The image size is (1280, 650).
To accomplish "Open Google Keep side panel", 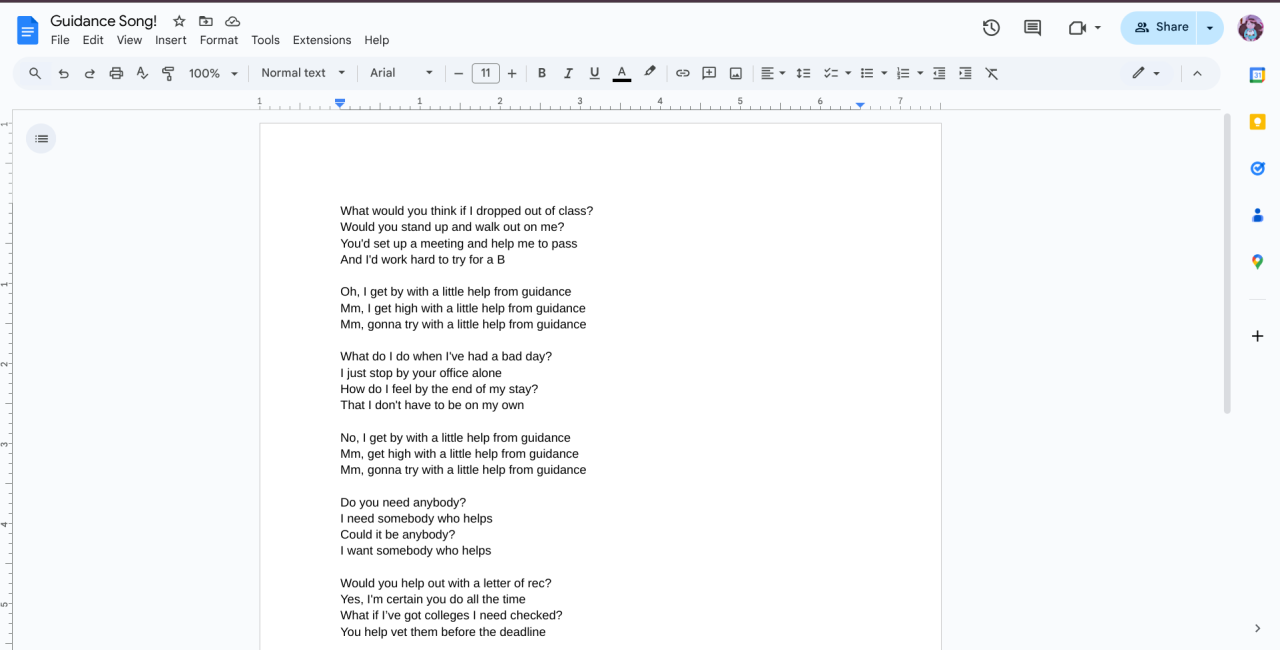I will 1258,121.
